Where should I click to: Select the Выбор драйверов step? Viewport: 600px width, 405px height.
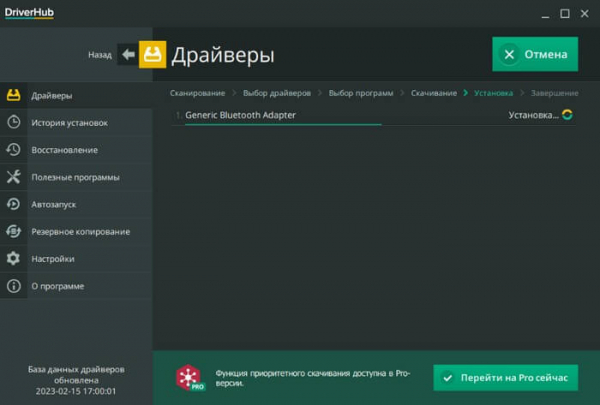(277, 93)
